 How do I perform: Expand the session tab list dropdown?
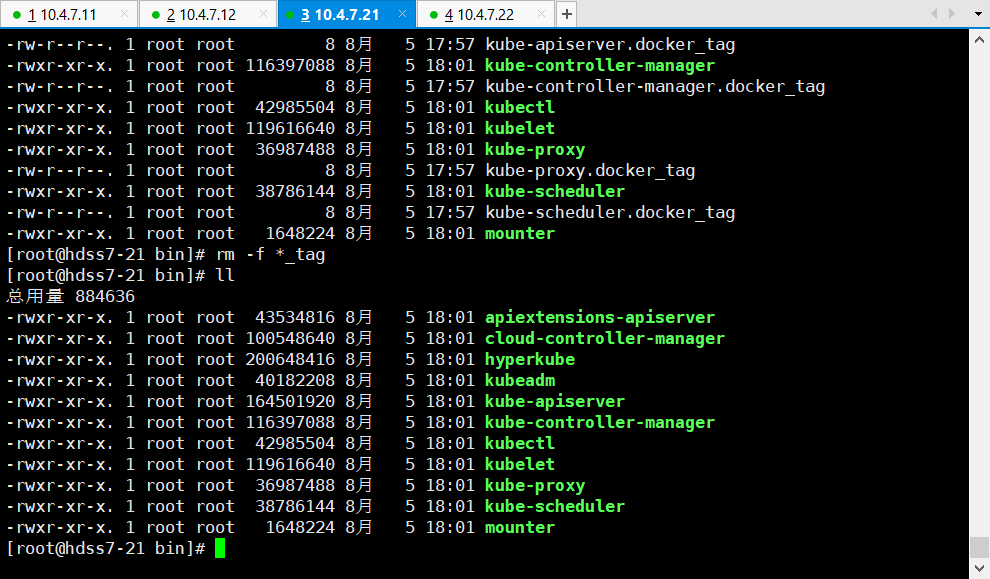pyautogui.click(x=977, y=14)
